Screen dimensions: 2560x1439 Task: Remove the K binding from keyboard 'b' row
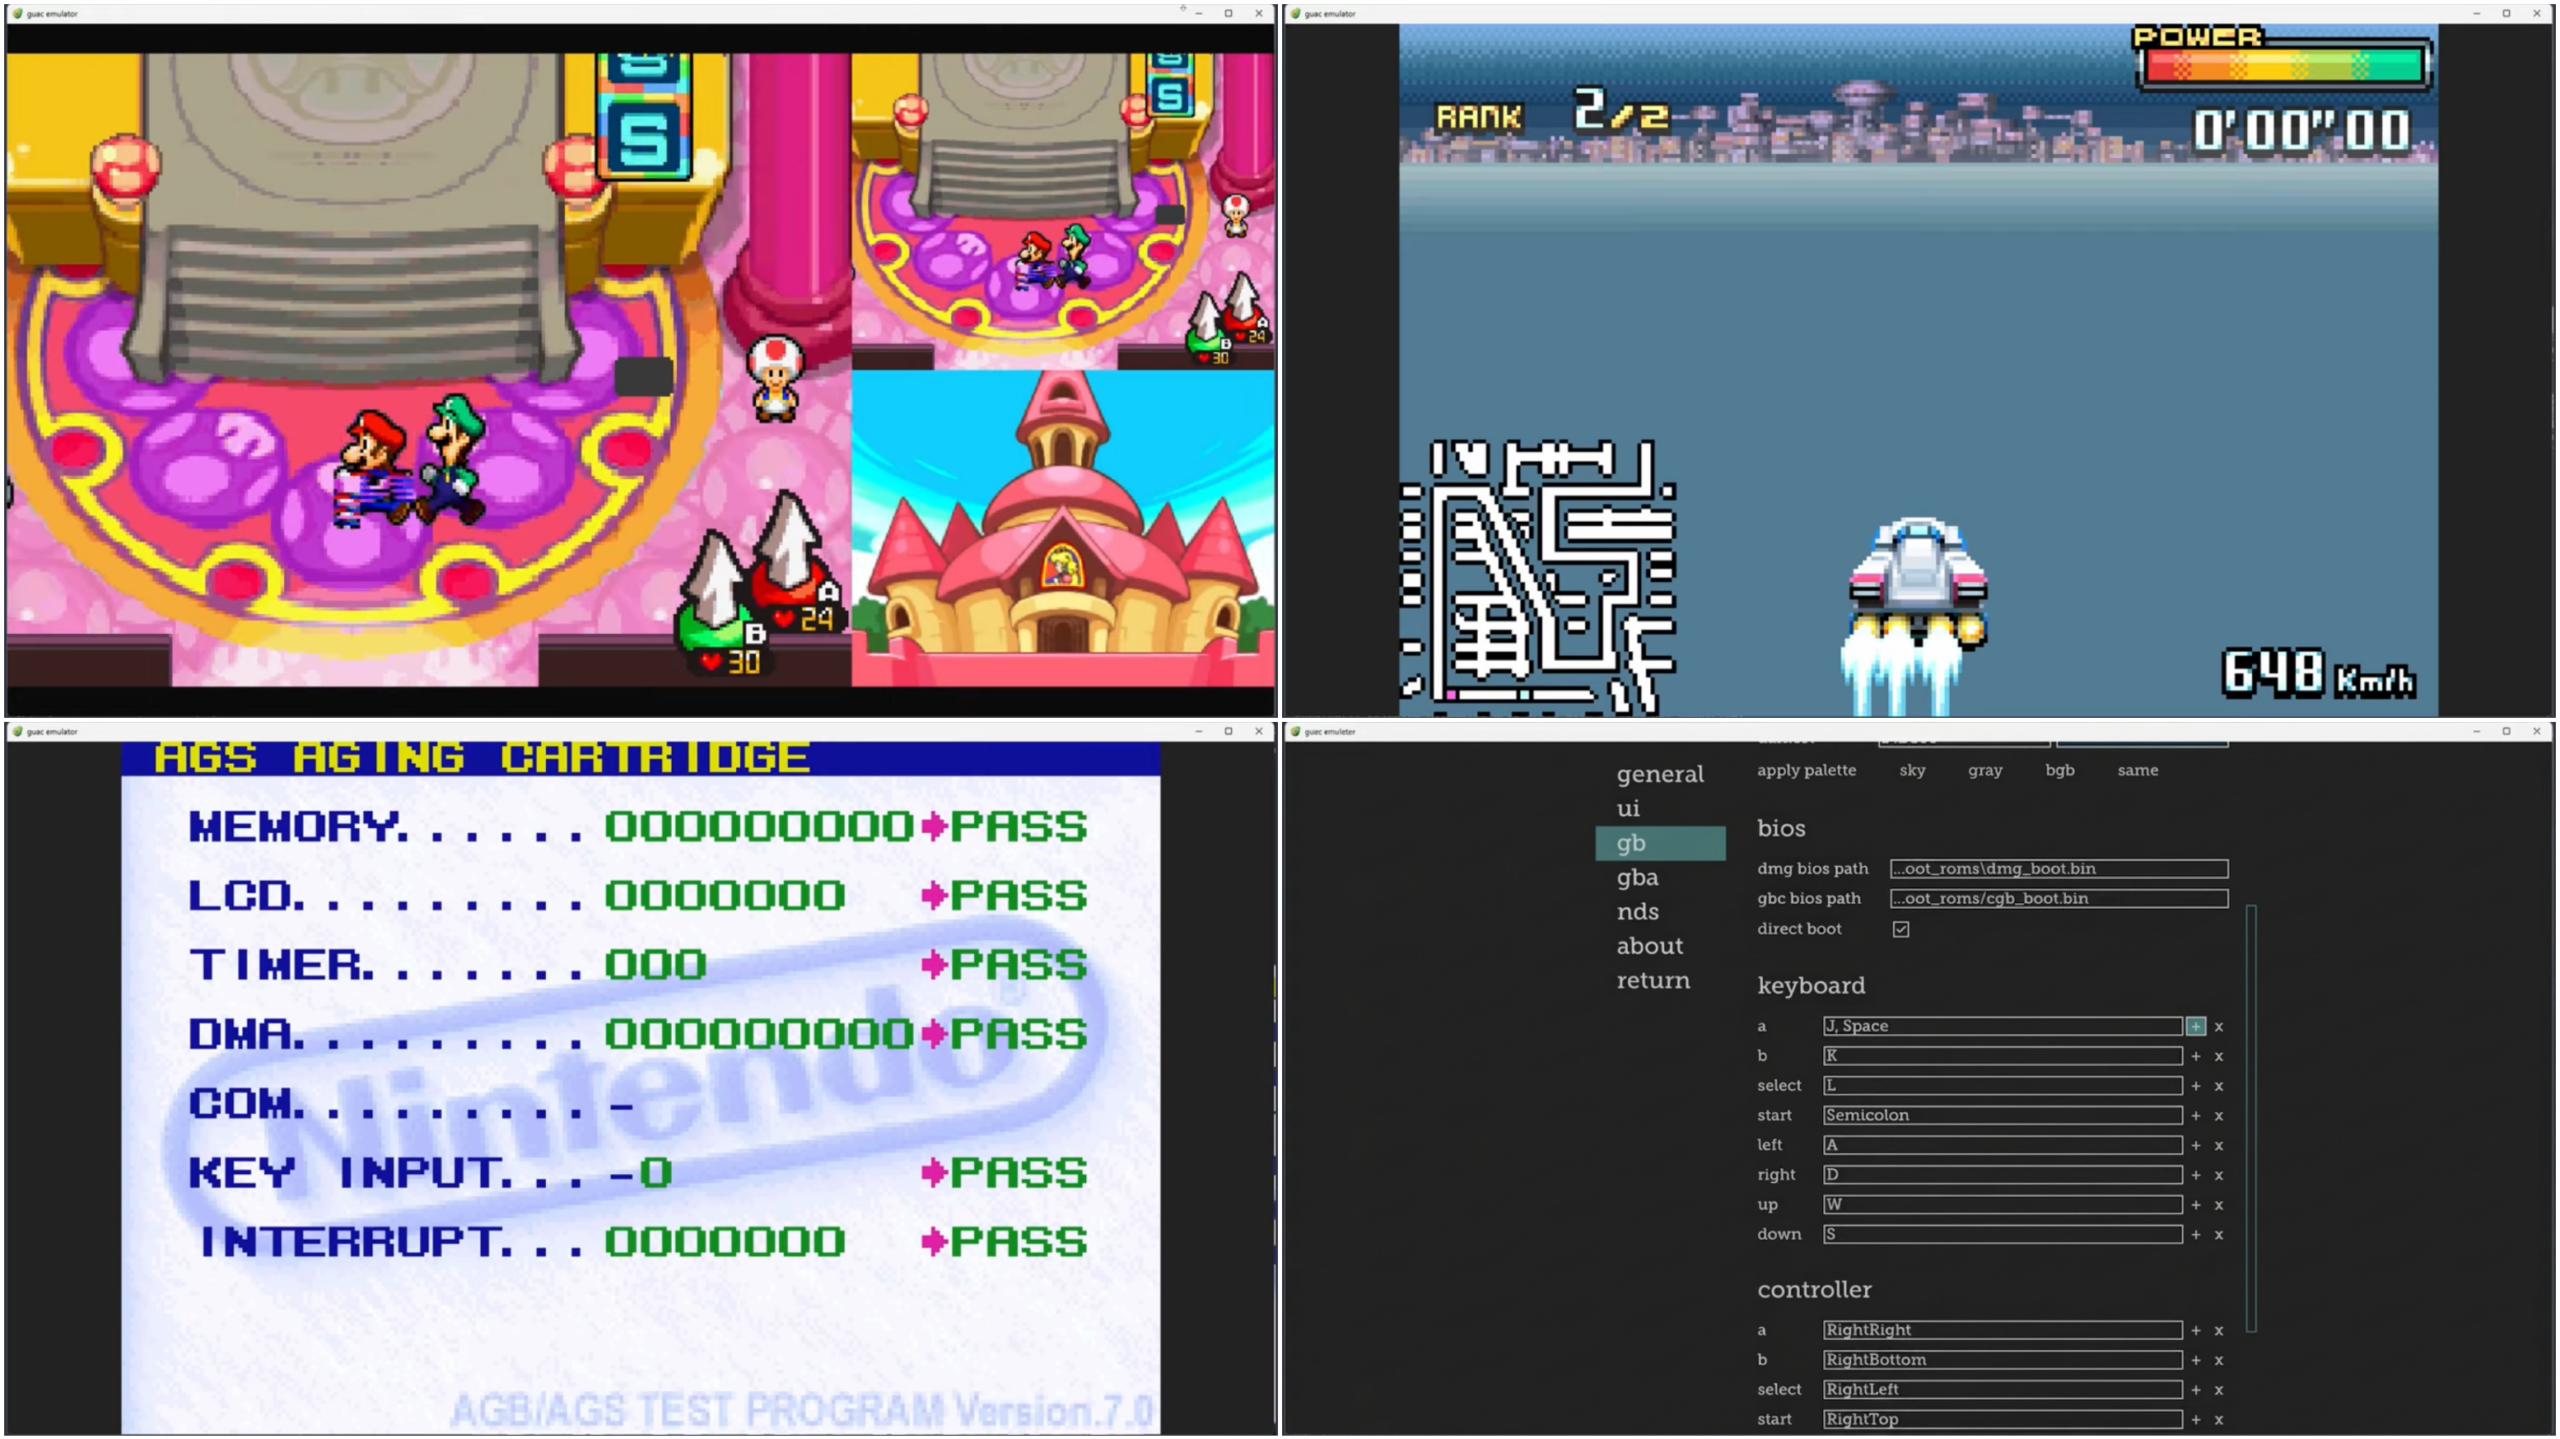(x=2218, y=1056)
